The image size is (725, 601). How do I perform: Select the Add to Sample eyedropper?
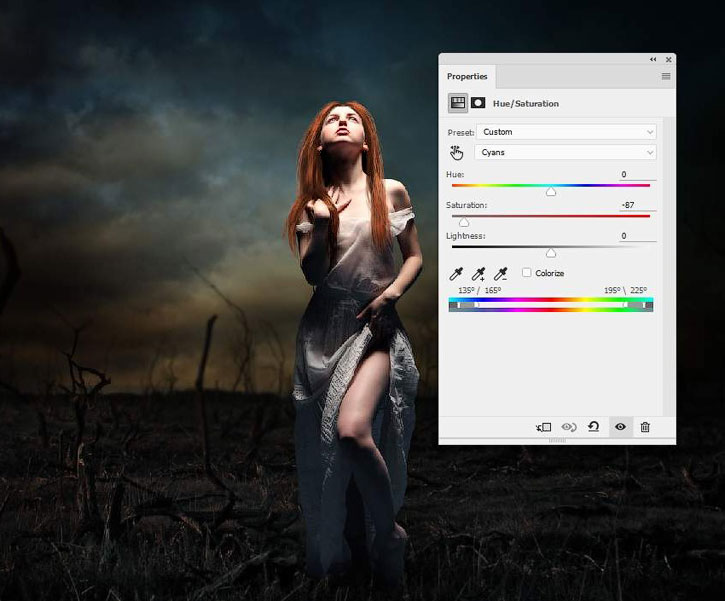coord(479,274)
